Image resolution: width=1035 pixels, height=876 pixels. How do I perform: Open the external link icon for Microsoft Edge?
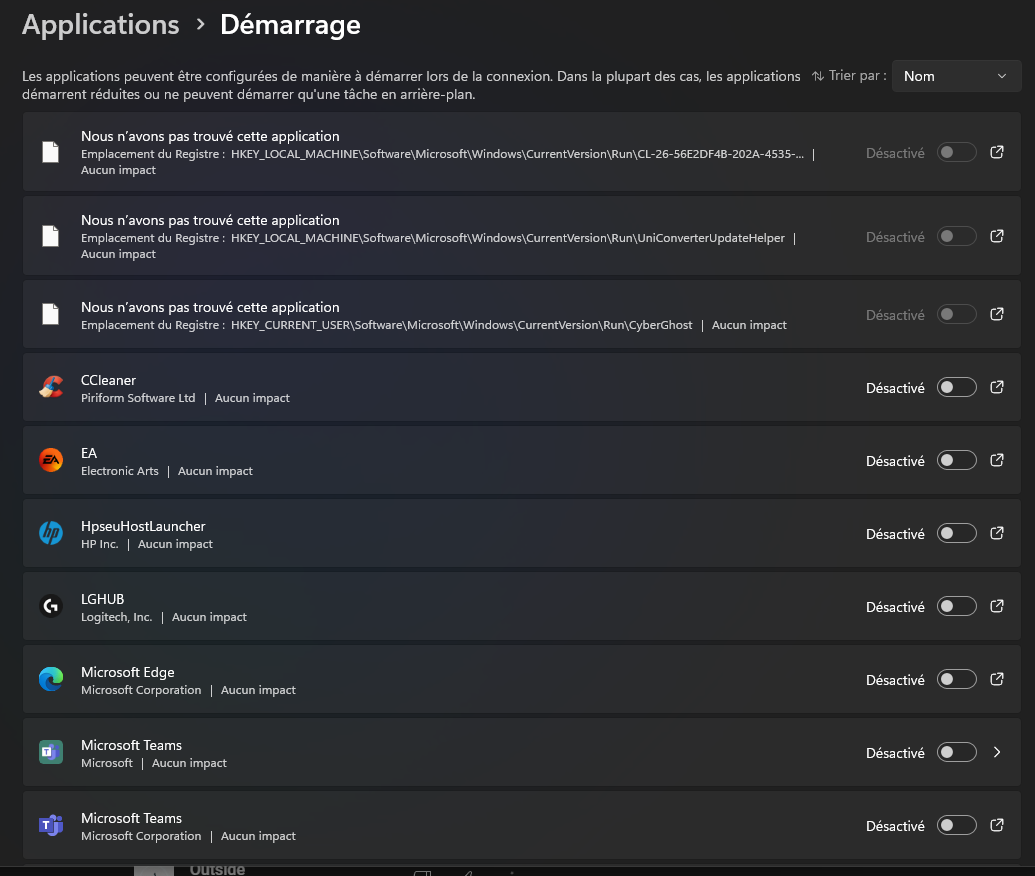997,679
